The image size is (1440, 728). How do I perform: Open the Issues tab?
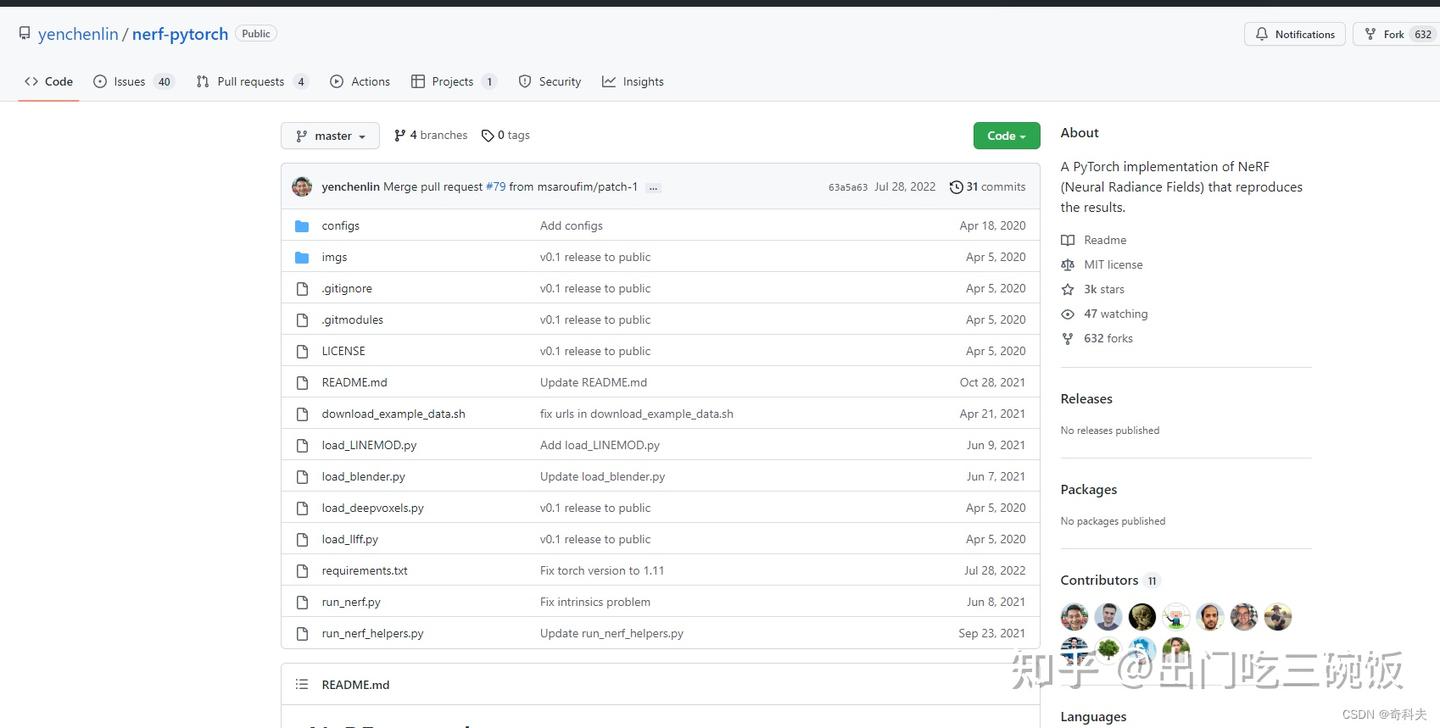tap(133, 82)
